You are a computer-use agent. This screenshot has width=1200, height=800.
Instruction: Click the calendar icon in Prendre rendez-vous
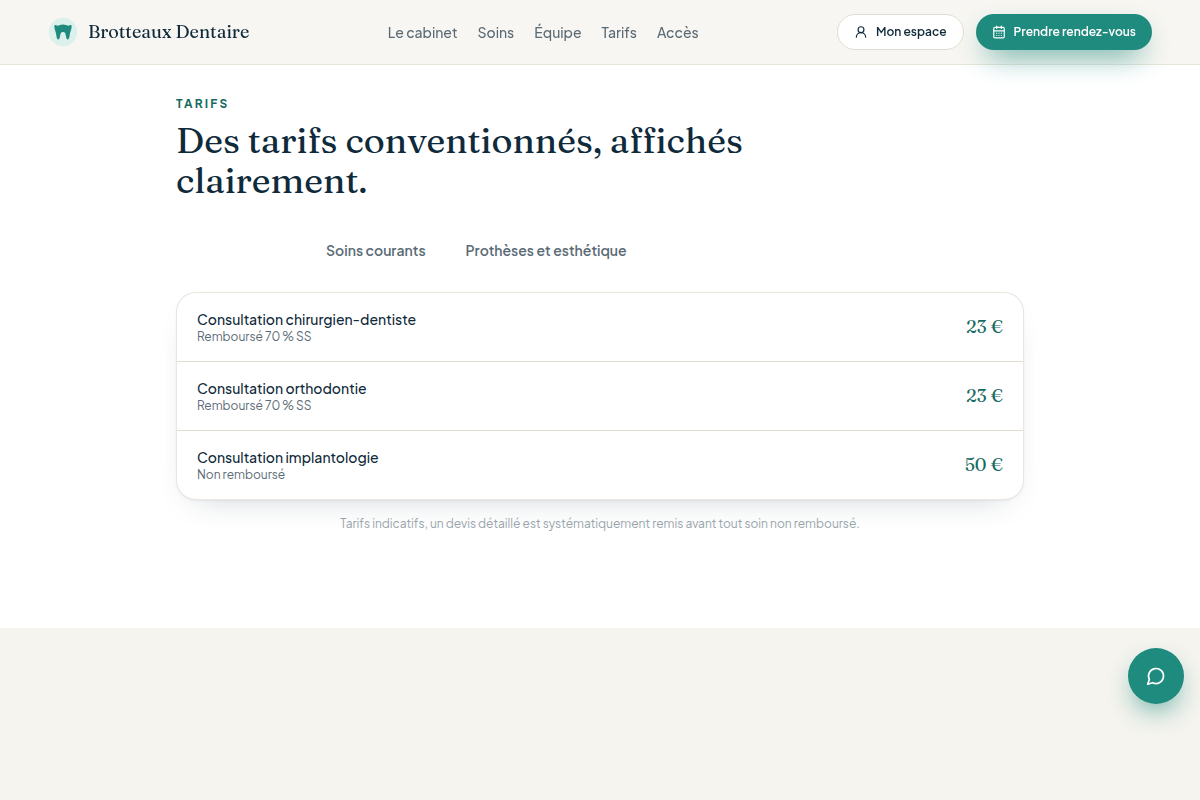[x=999, y=32]
